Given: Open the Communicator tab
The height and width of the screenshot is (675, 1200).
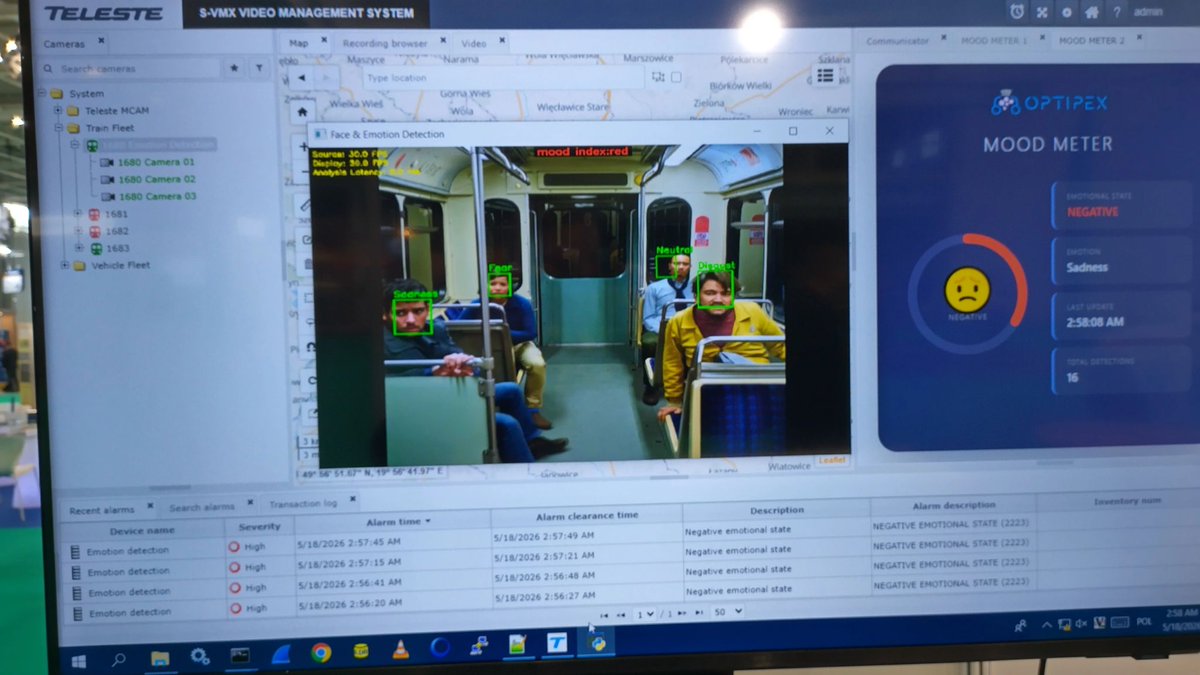Looking at the screenshot, I should pos(897,41).
